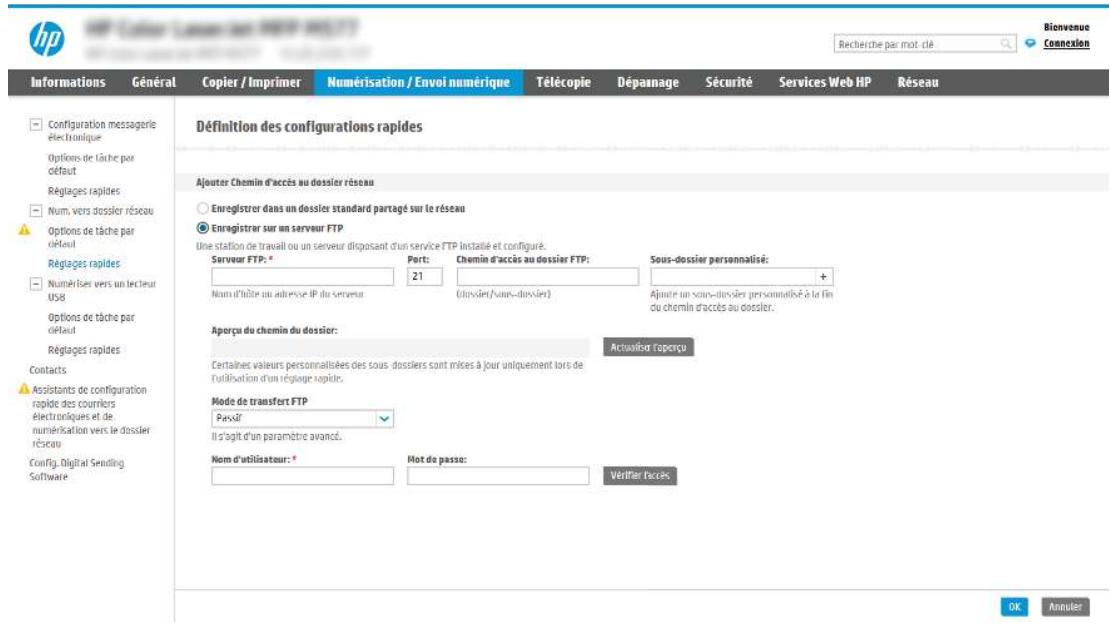Click the blue icon beside Connexion
The width and height of the screenshot is (1110, 628).
point(1030,44)
